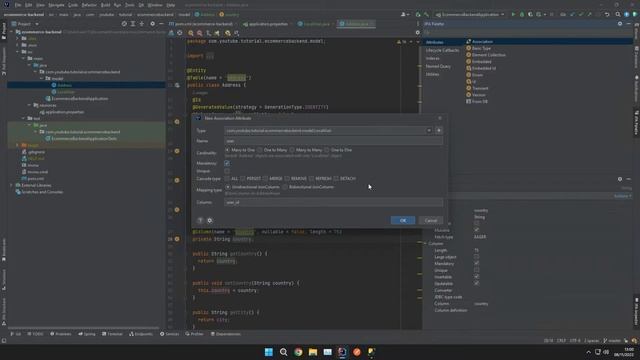The image size is (640, 360).
Task: Select Element Collection in JPA Palette
Action: point(489,55)
